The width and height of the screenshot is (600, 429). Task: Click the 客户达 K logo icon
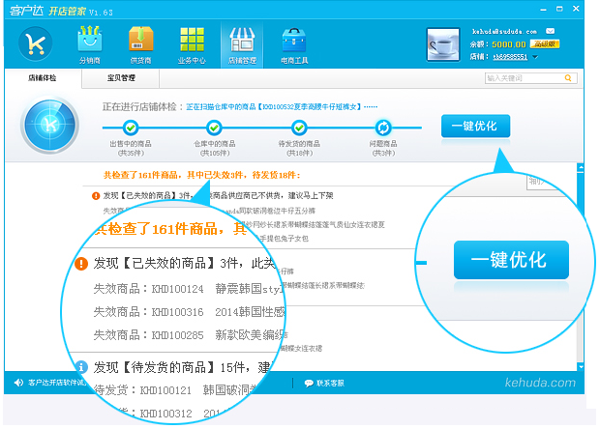click(x=37, y=44)
